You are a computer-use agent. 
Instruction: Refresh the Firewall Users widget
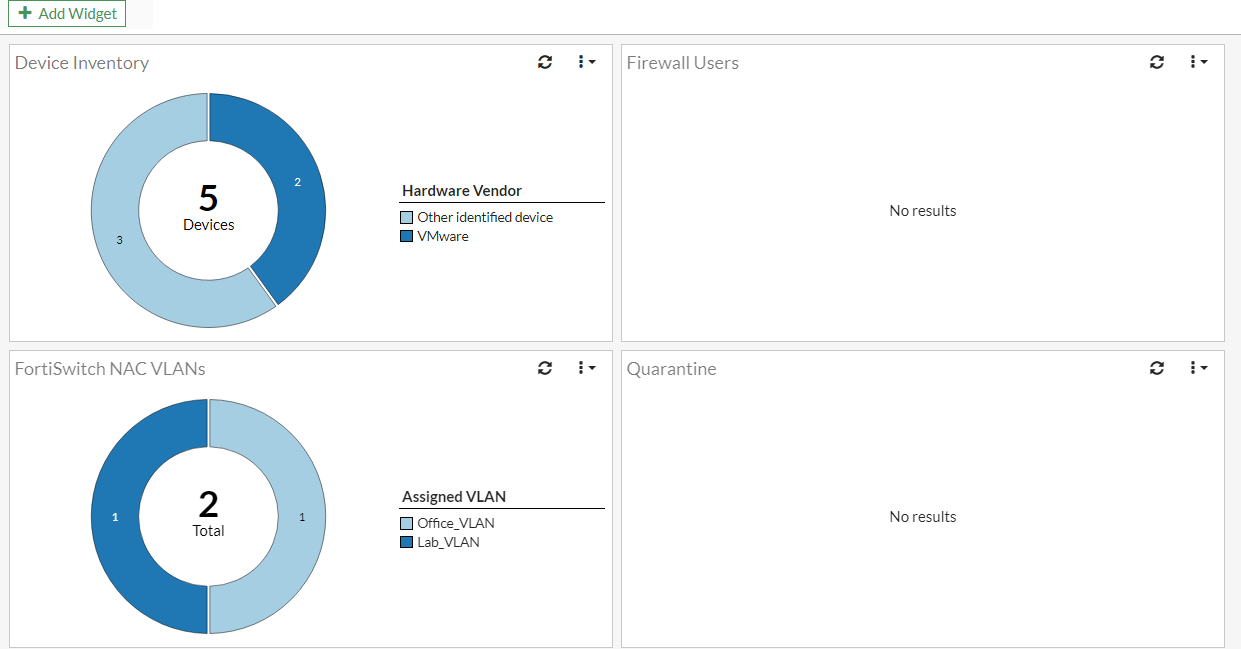point(1157,61)
